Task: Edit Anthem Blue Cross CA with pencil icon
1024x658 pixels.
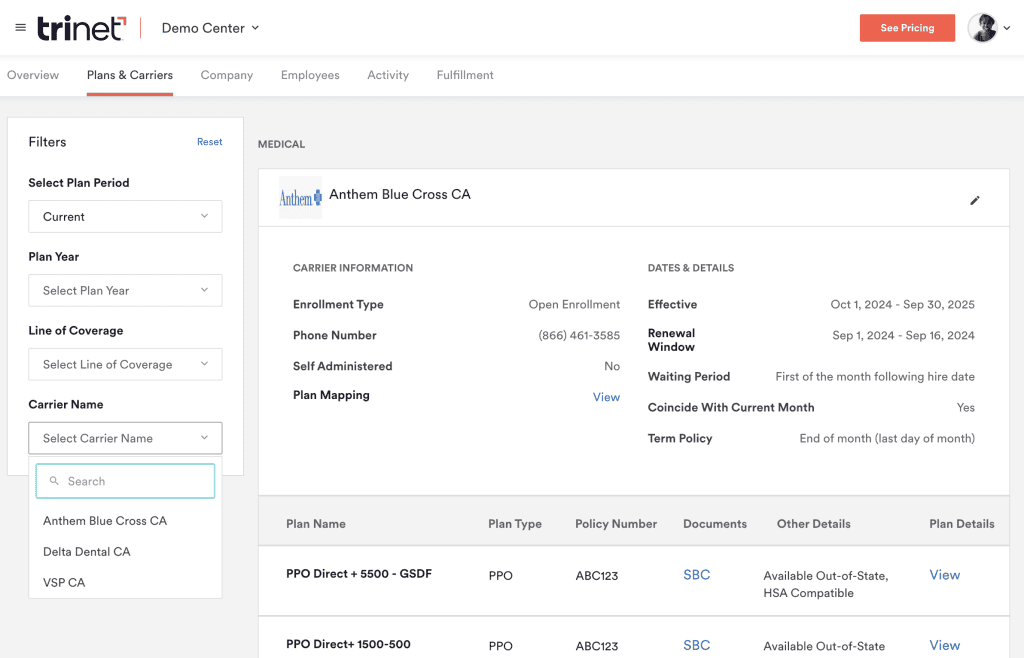Action: (x=974, y=200)
